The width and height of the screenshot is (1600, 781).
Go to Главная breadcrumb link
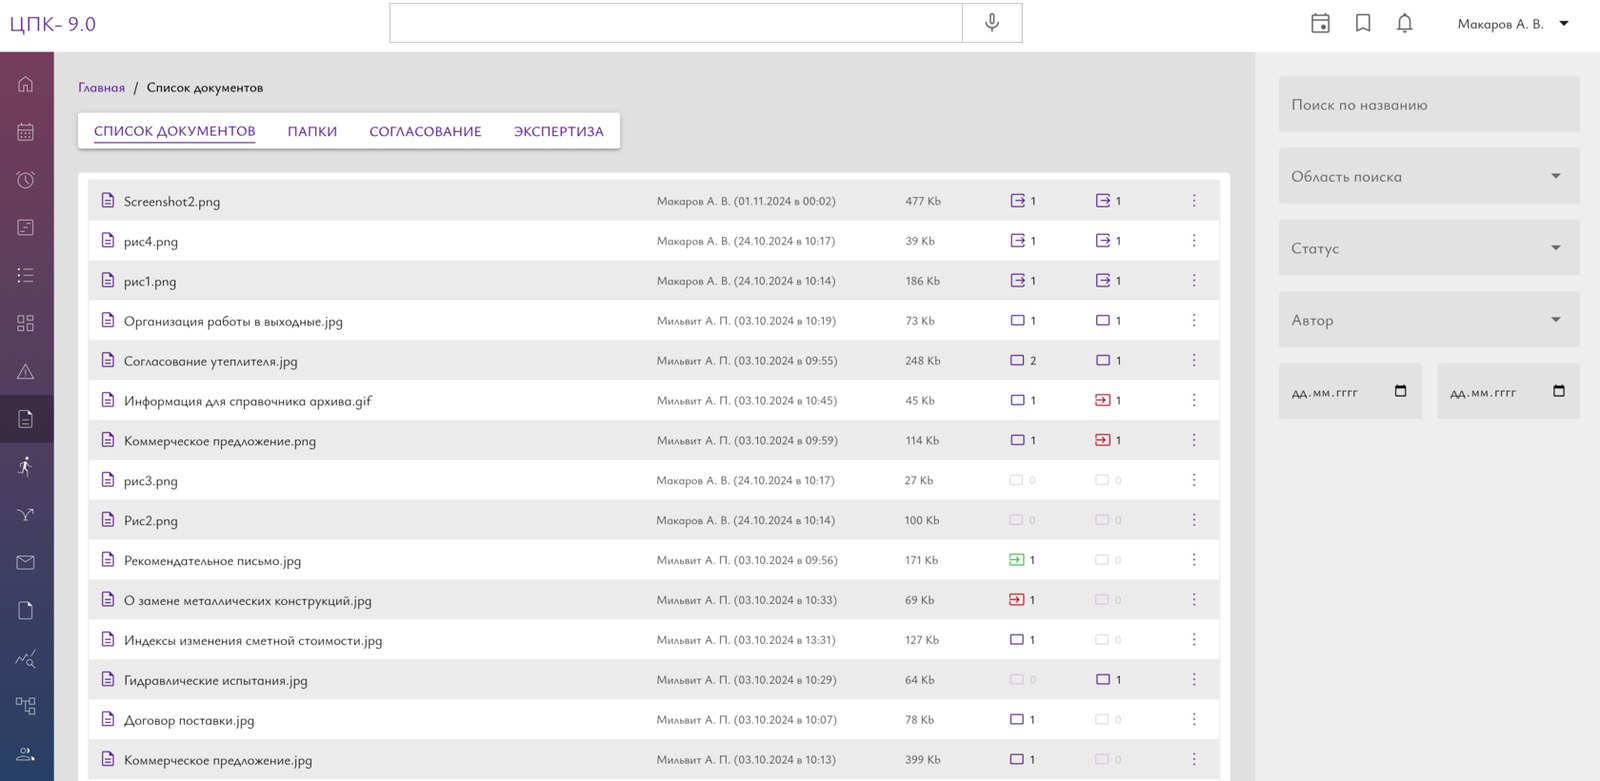102,88
